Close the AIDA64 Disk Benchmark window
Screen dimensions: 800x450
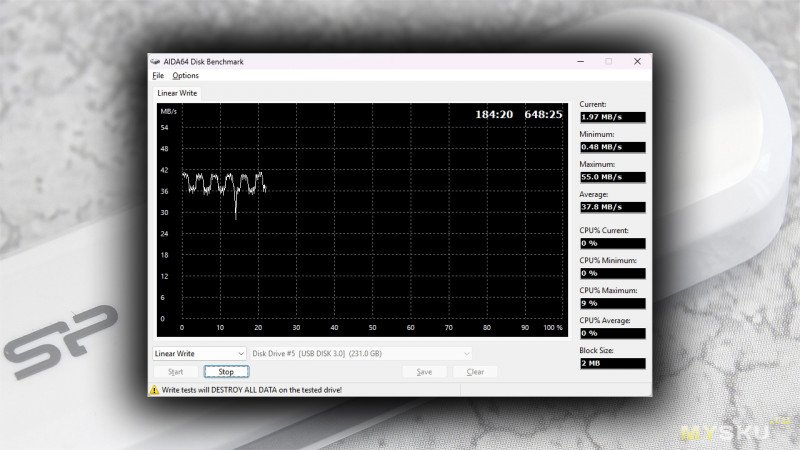[637, 61]
